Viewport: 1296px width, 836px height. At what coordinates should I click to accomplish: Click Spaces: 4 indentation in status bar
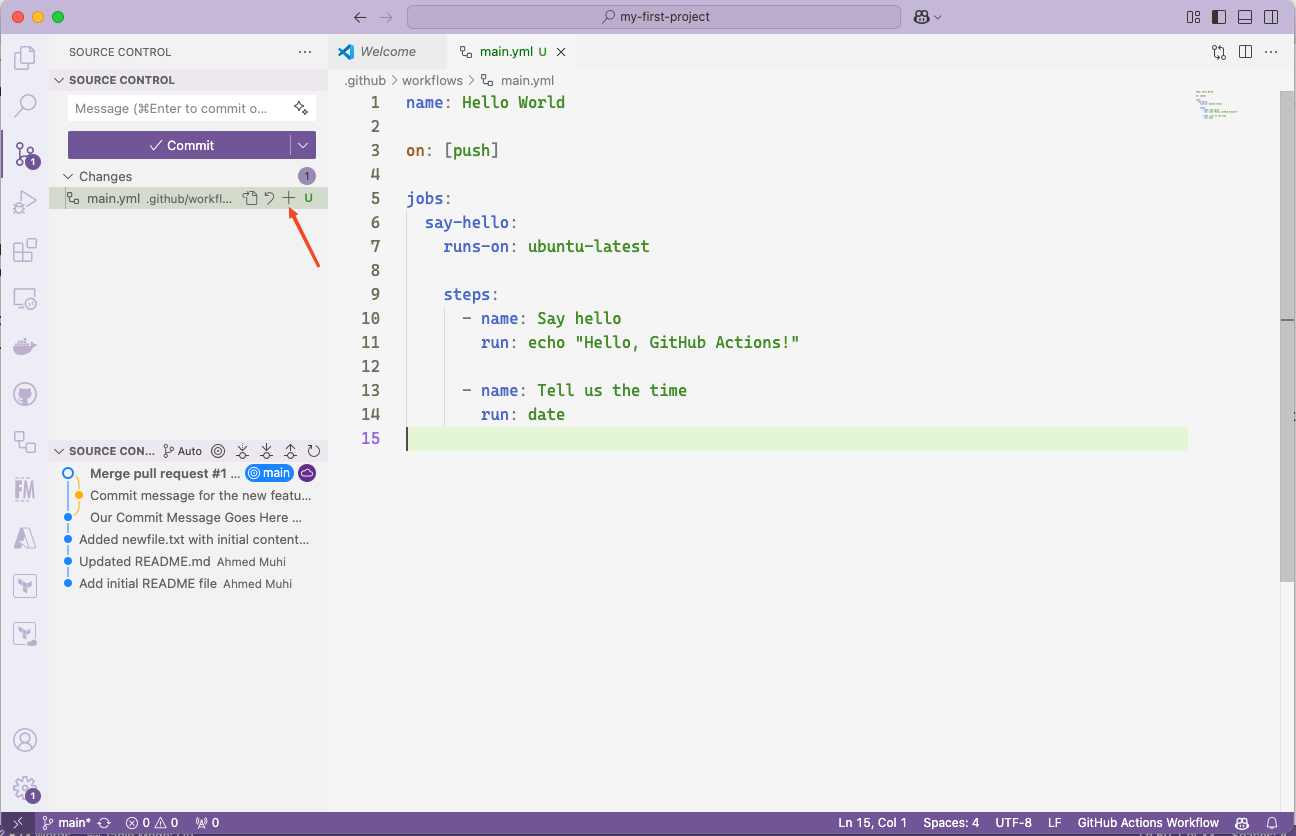(x=951, y=823)
